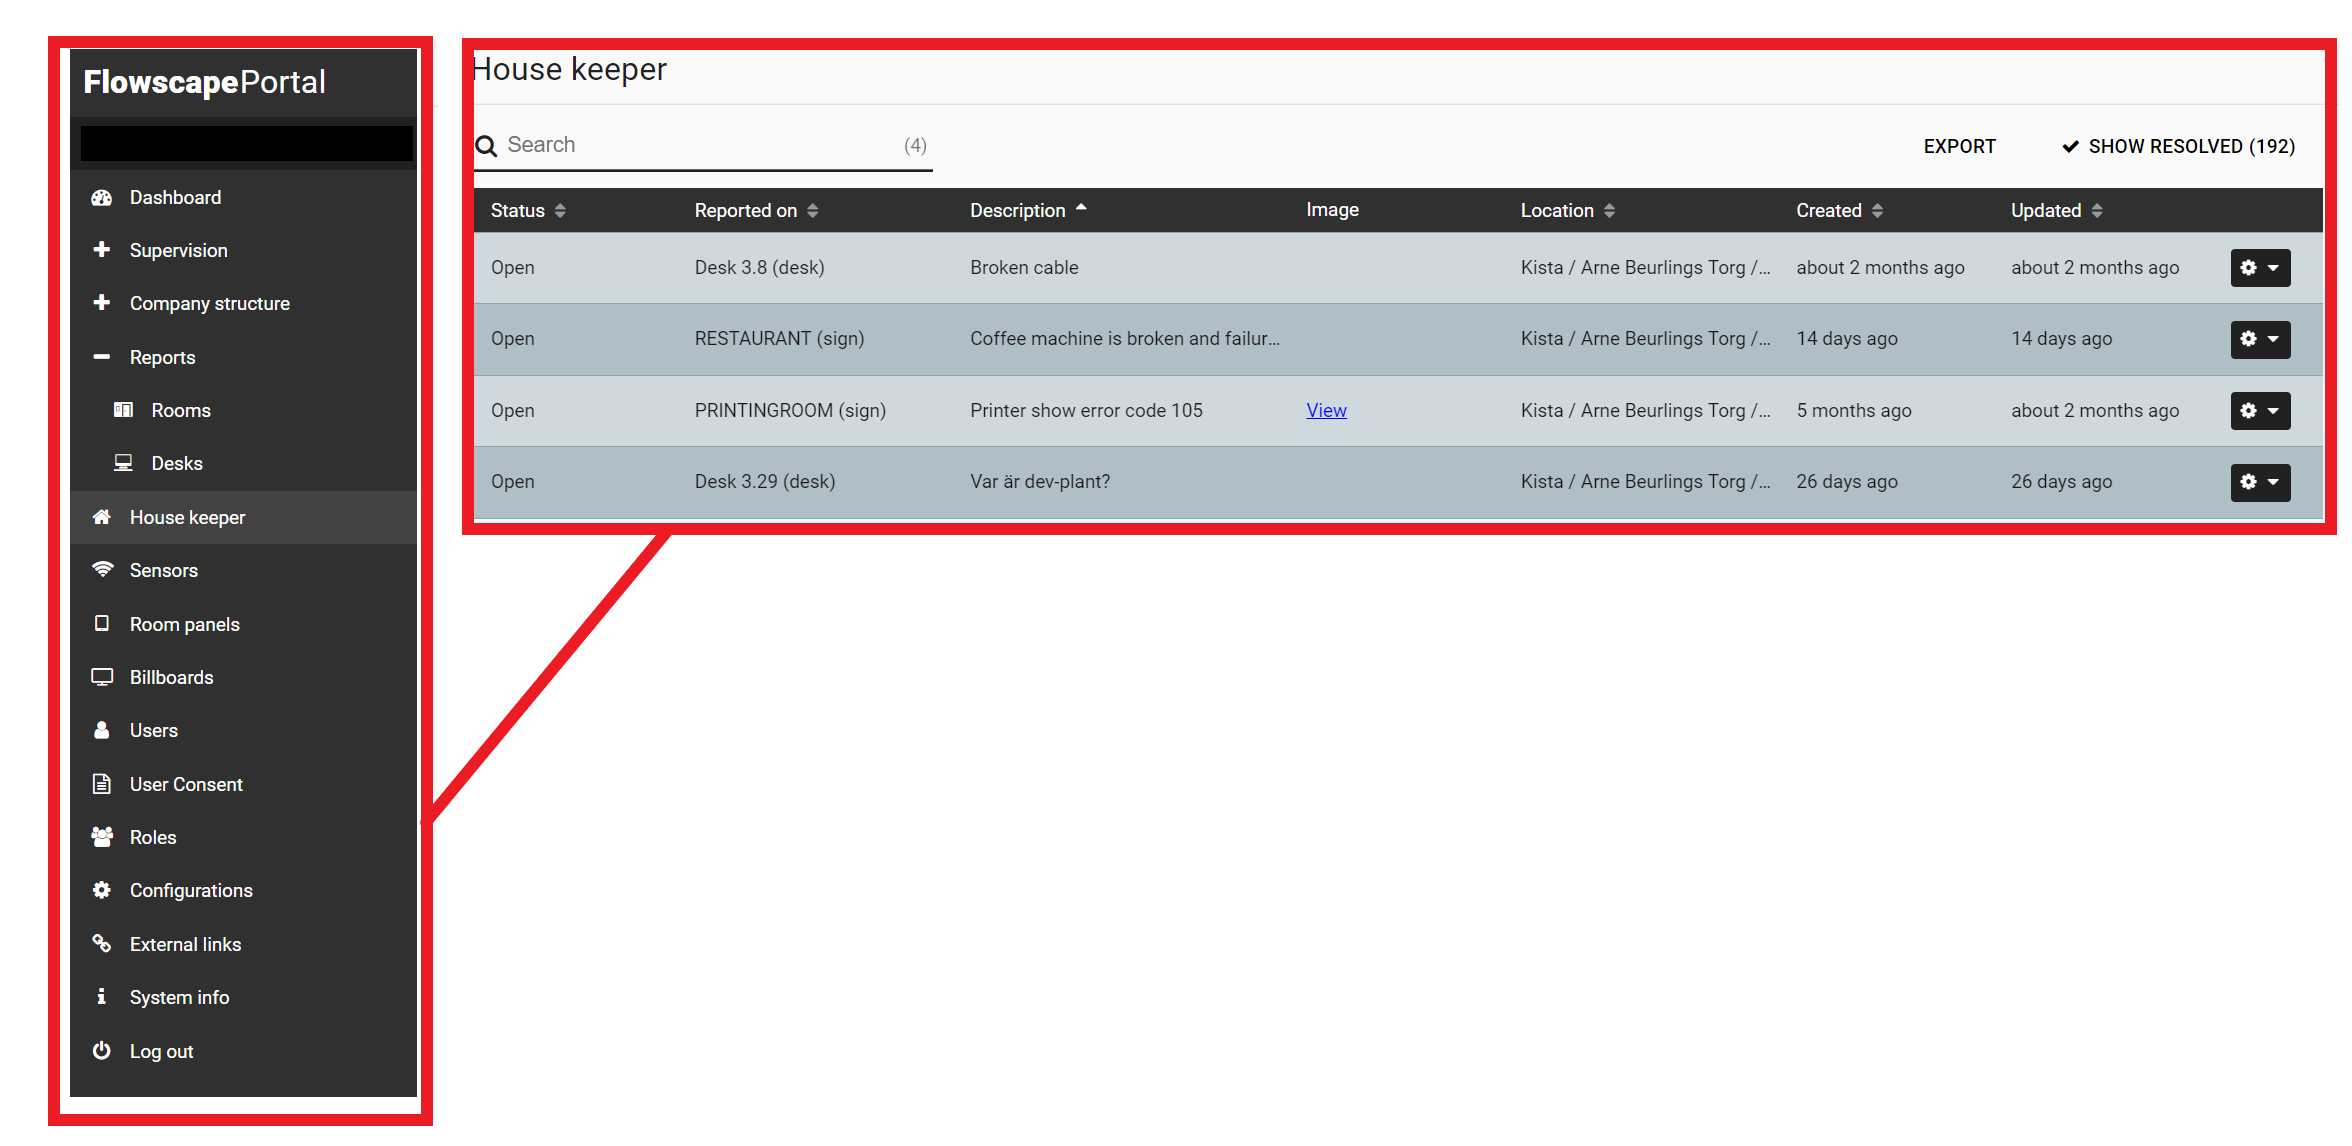
Task: Click the search magnifier icon
Action: tap(486, 146)
